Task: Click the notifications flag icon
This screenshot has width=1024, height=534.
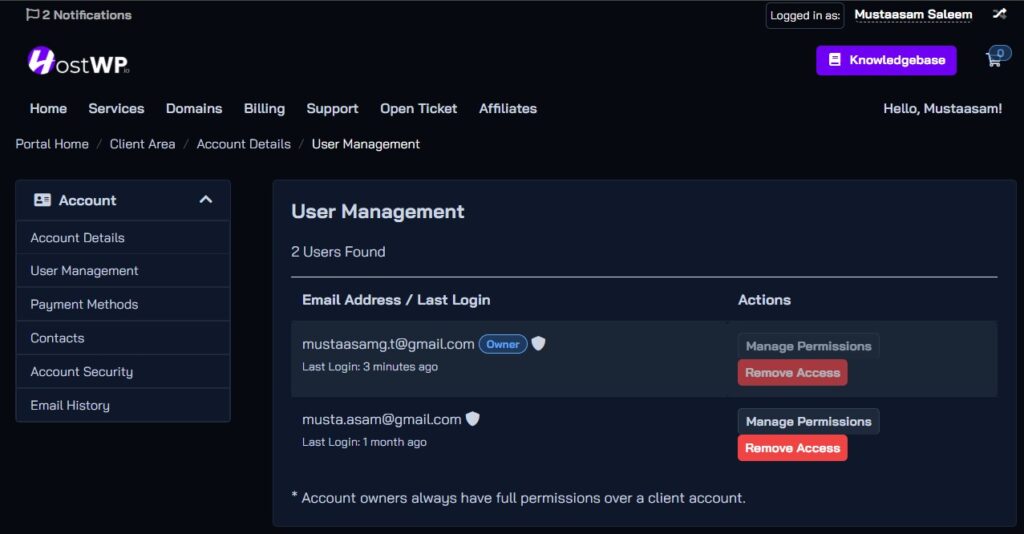Action: [32, 14]
